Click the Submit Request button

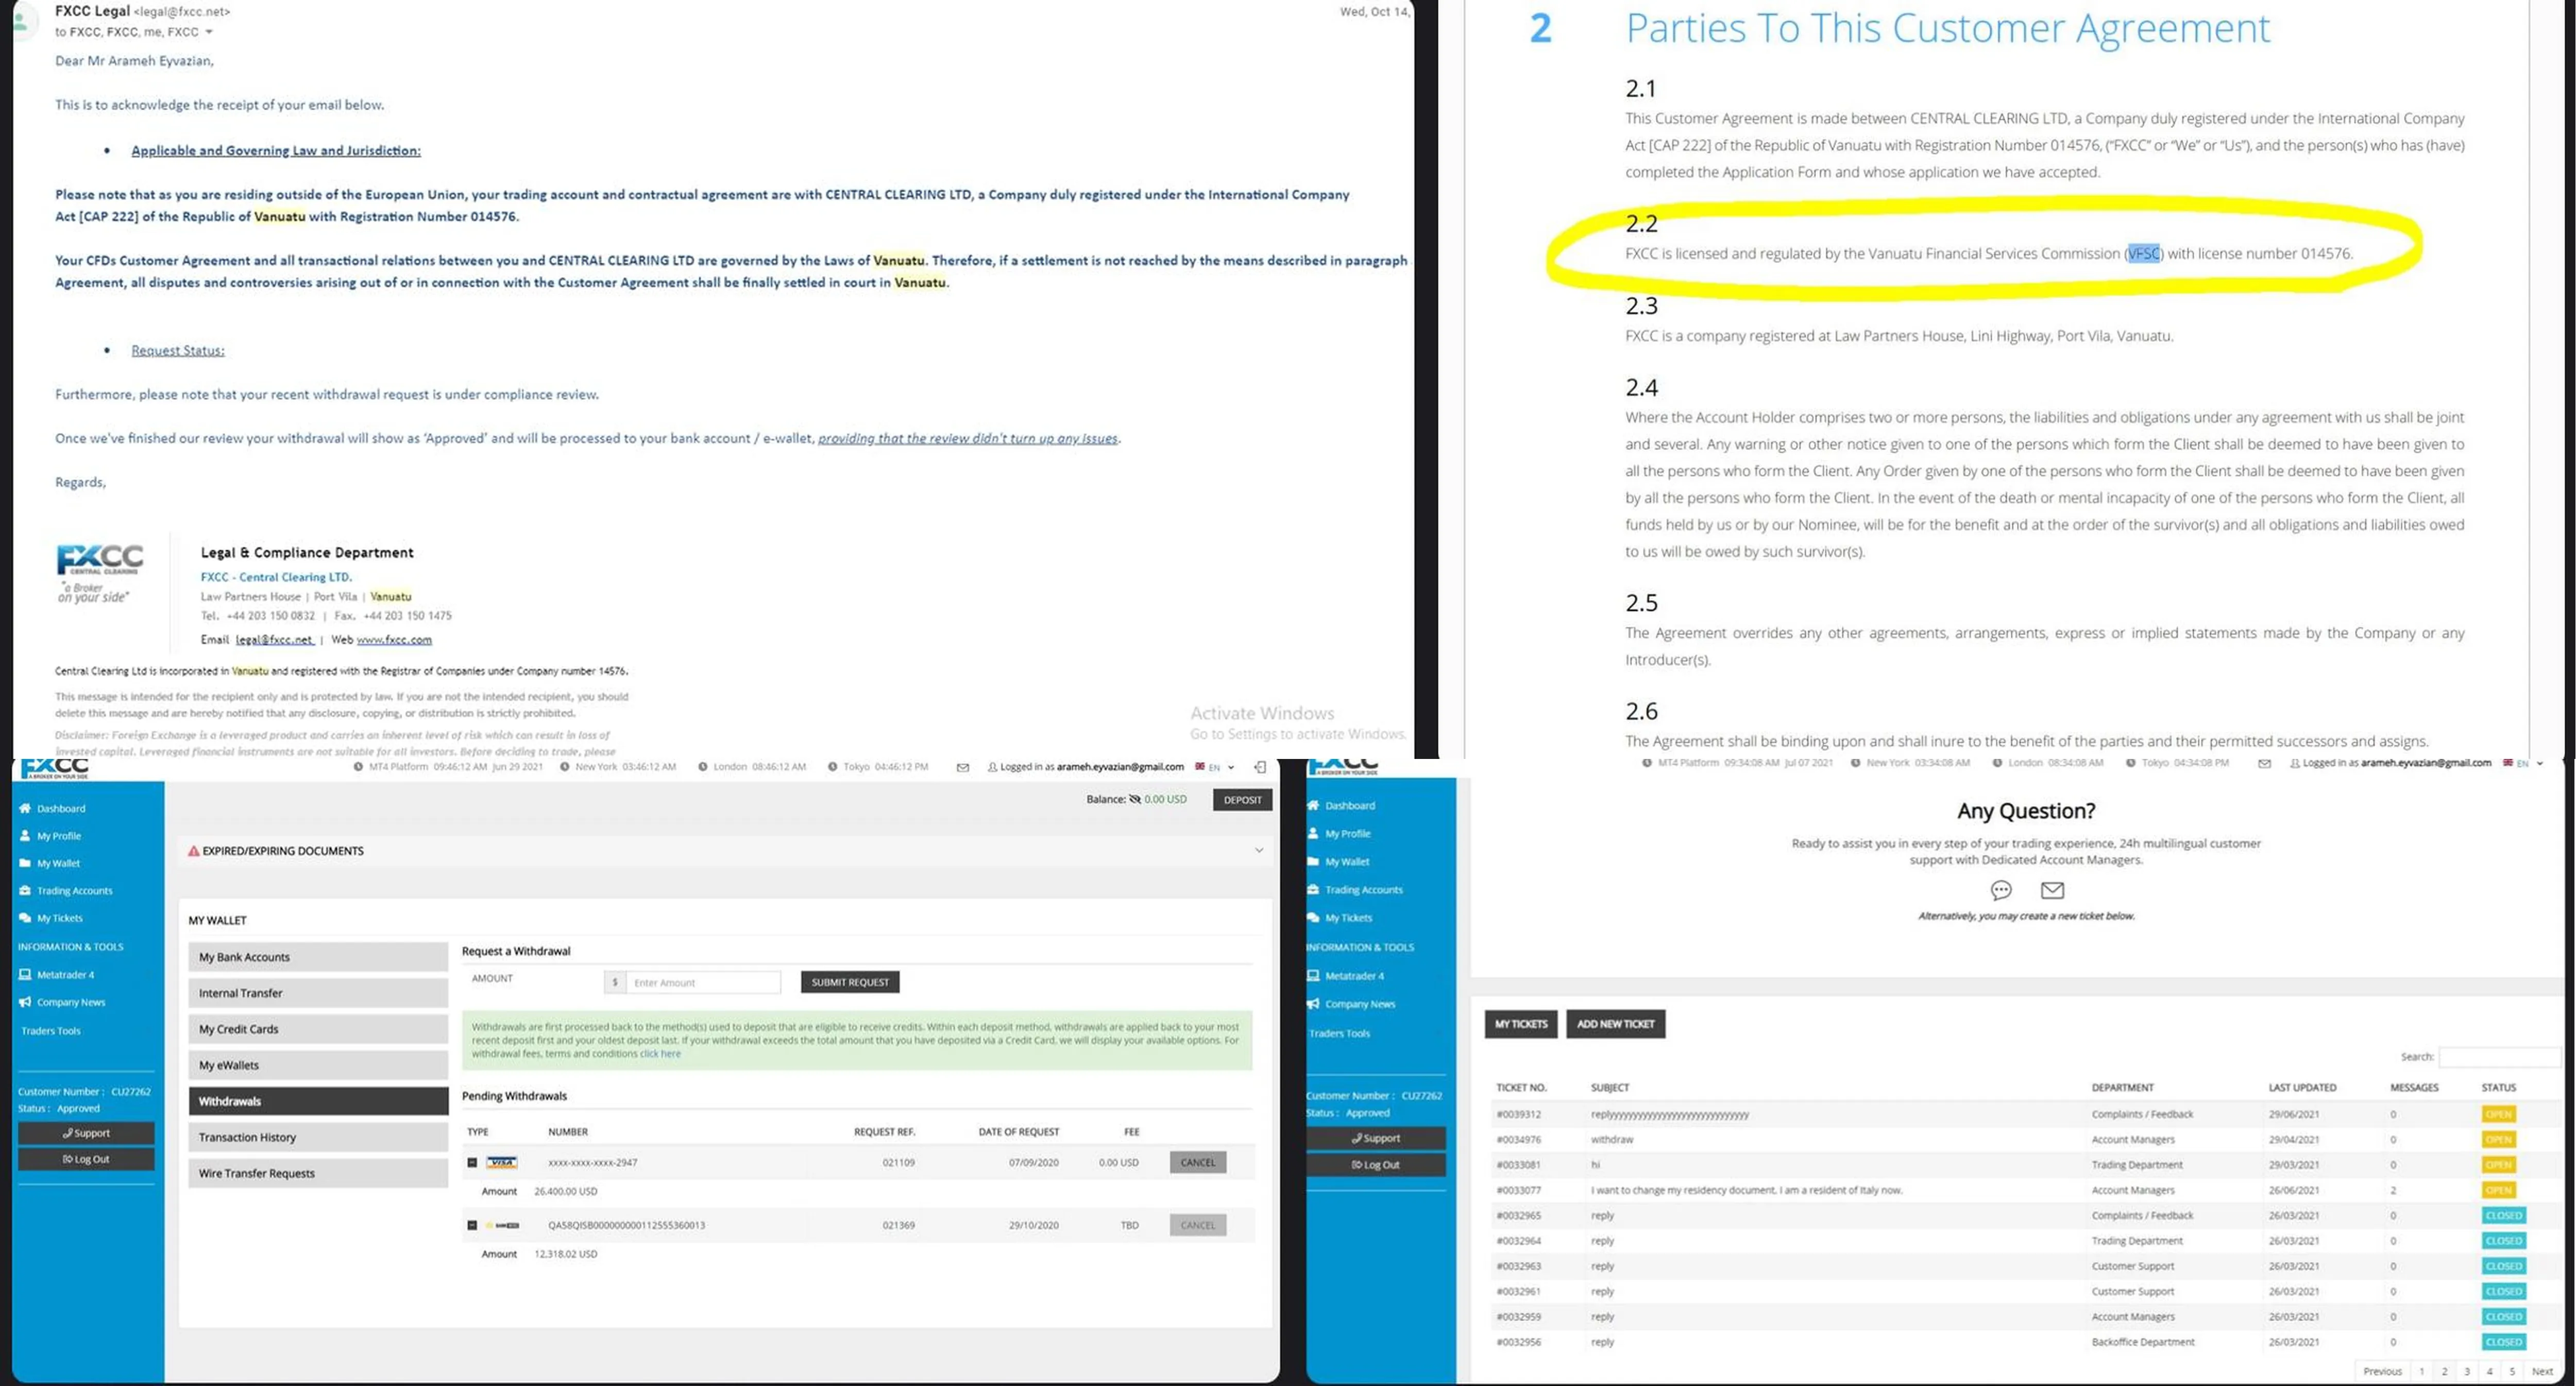click(x=850, y=982)
